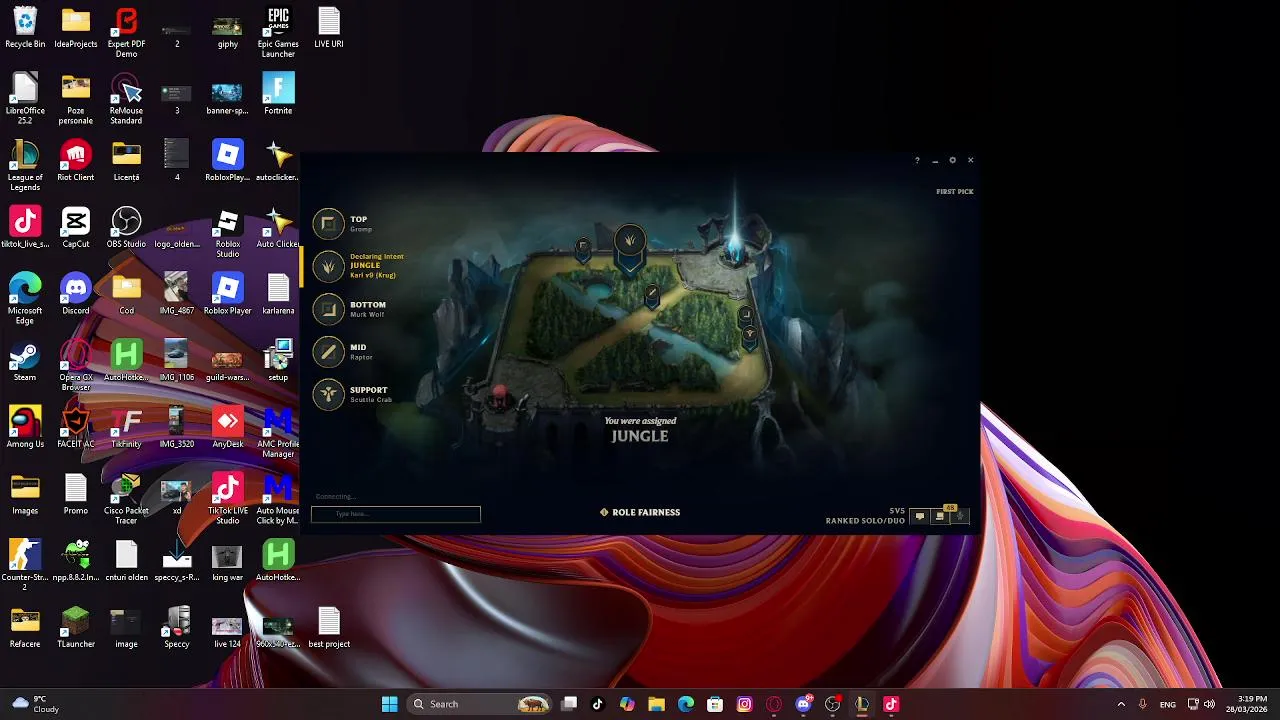
Task: Select the Riot Client desktop icon
Action: coord(76,160)
